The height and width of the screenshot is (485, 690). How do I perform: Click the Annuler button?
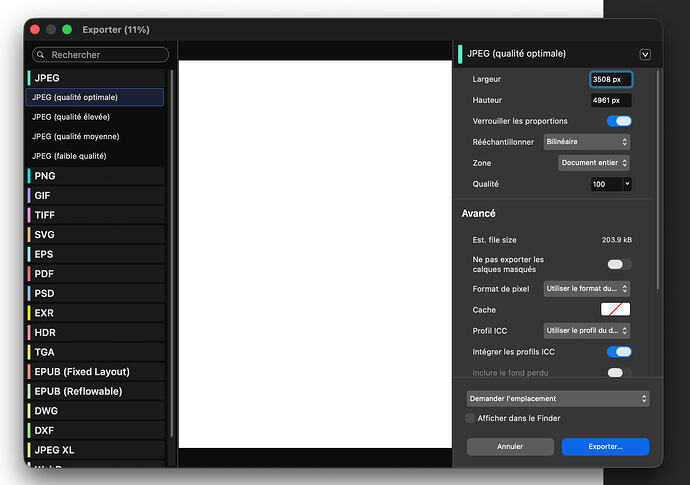pyautogui.click(x=510, y=447)
